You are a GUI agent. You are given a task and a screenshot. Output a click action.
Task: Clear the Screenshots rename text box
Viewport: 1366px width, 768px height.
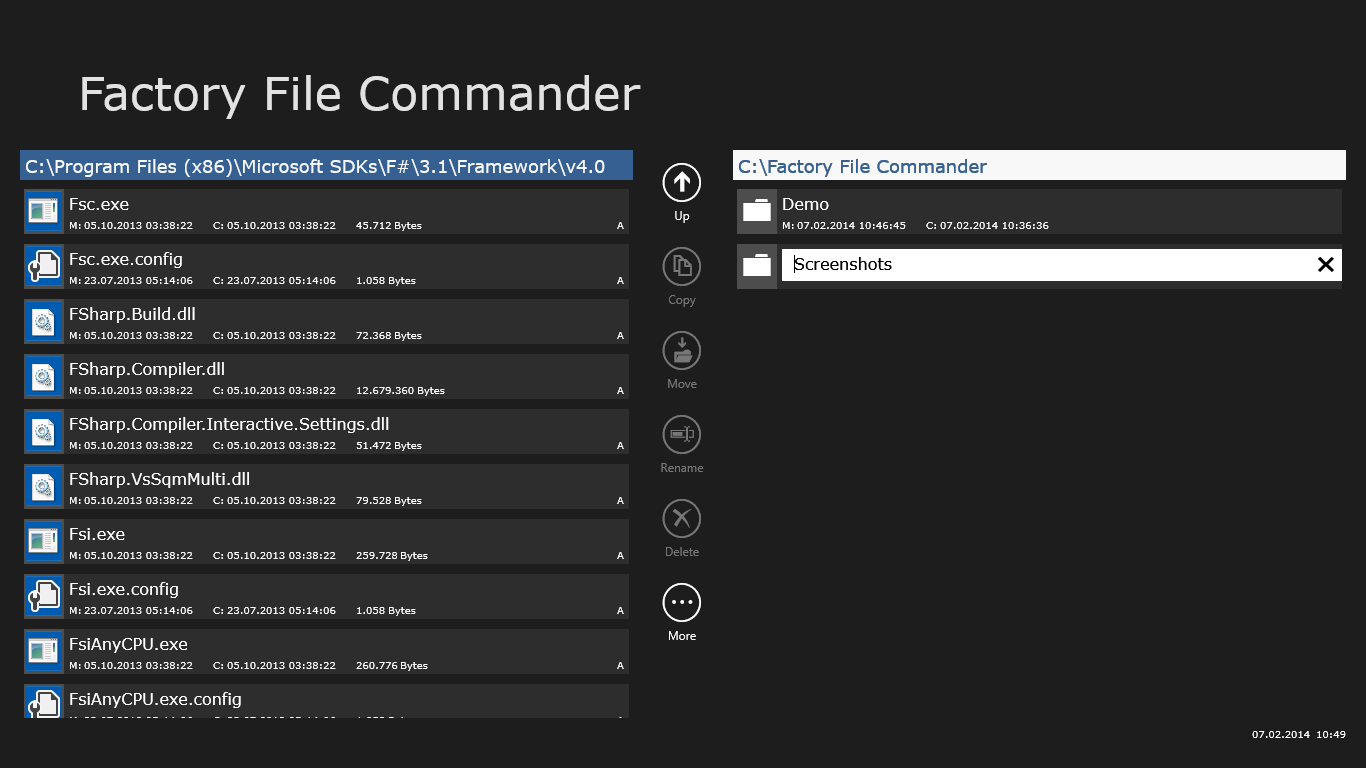[1325, 265]
